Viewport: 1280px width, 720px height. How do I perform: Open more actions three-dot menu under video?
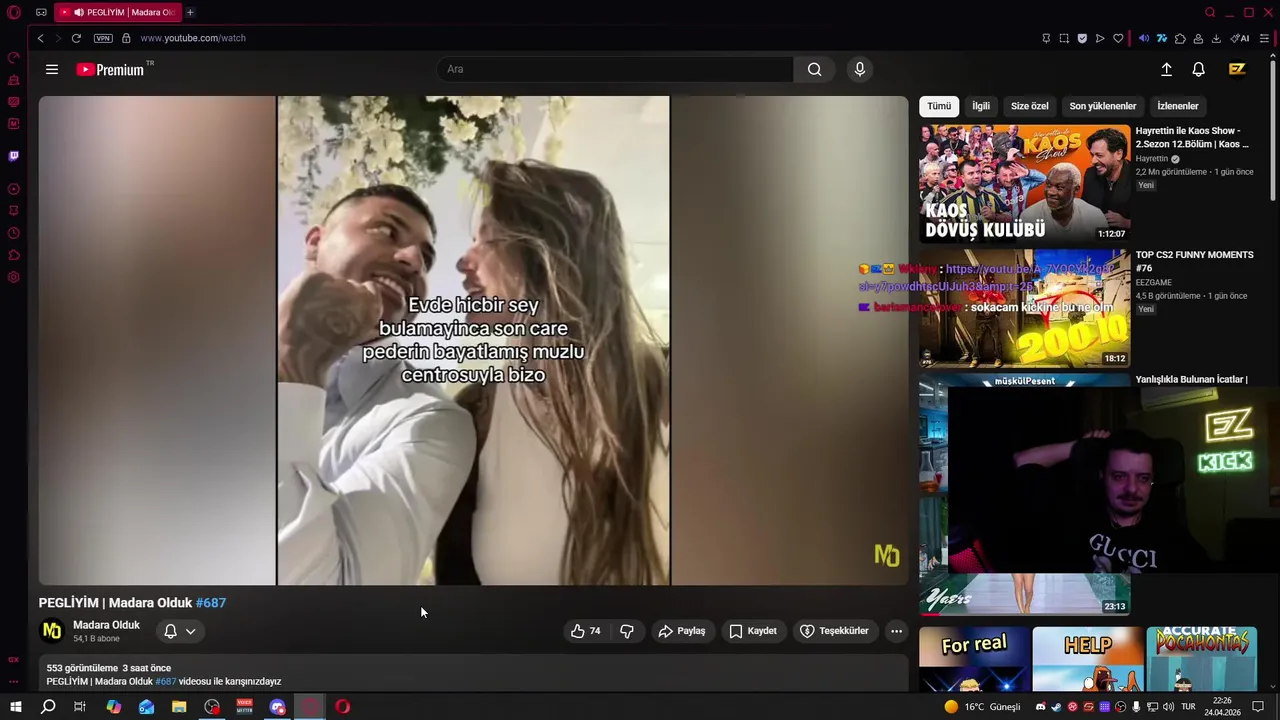(896, 631)
